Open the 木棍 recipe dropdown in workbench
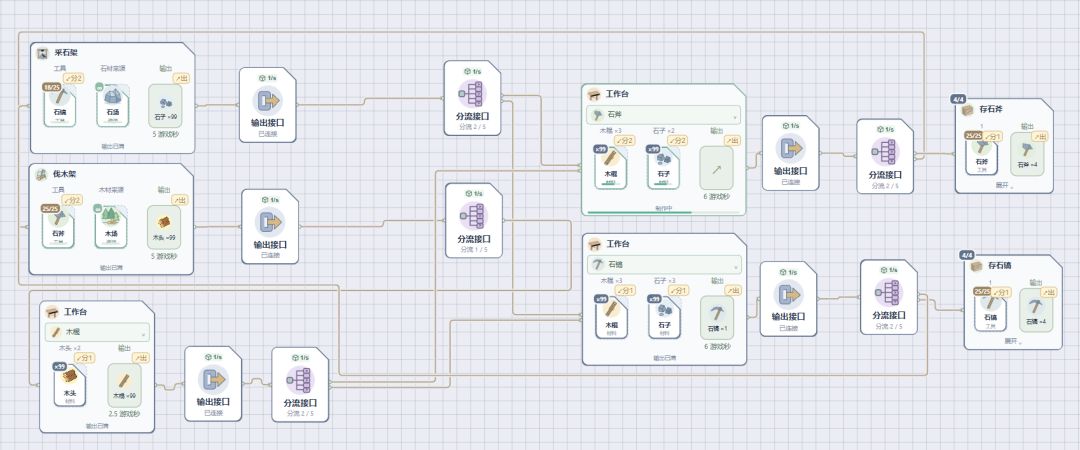Screen dimensions: 1080x450 97,332
